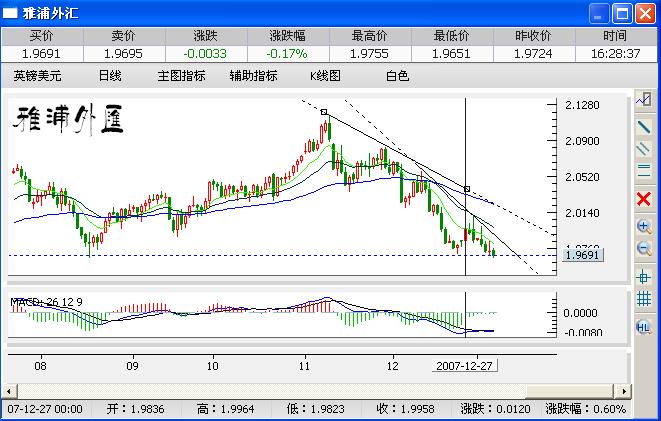Select the parallel channel lines tool
This screenshot has width=661, height=421.
tap(644, 149)
